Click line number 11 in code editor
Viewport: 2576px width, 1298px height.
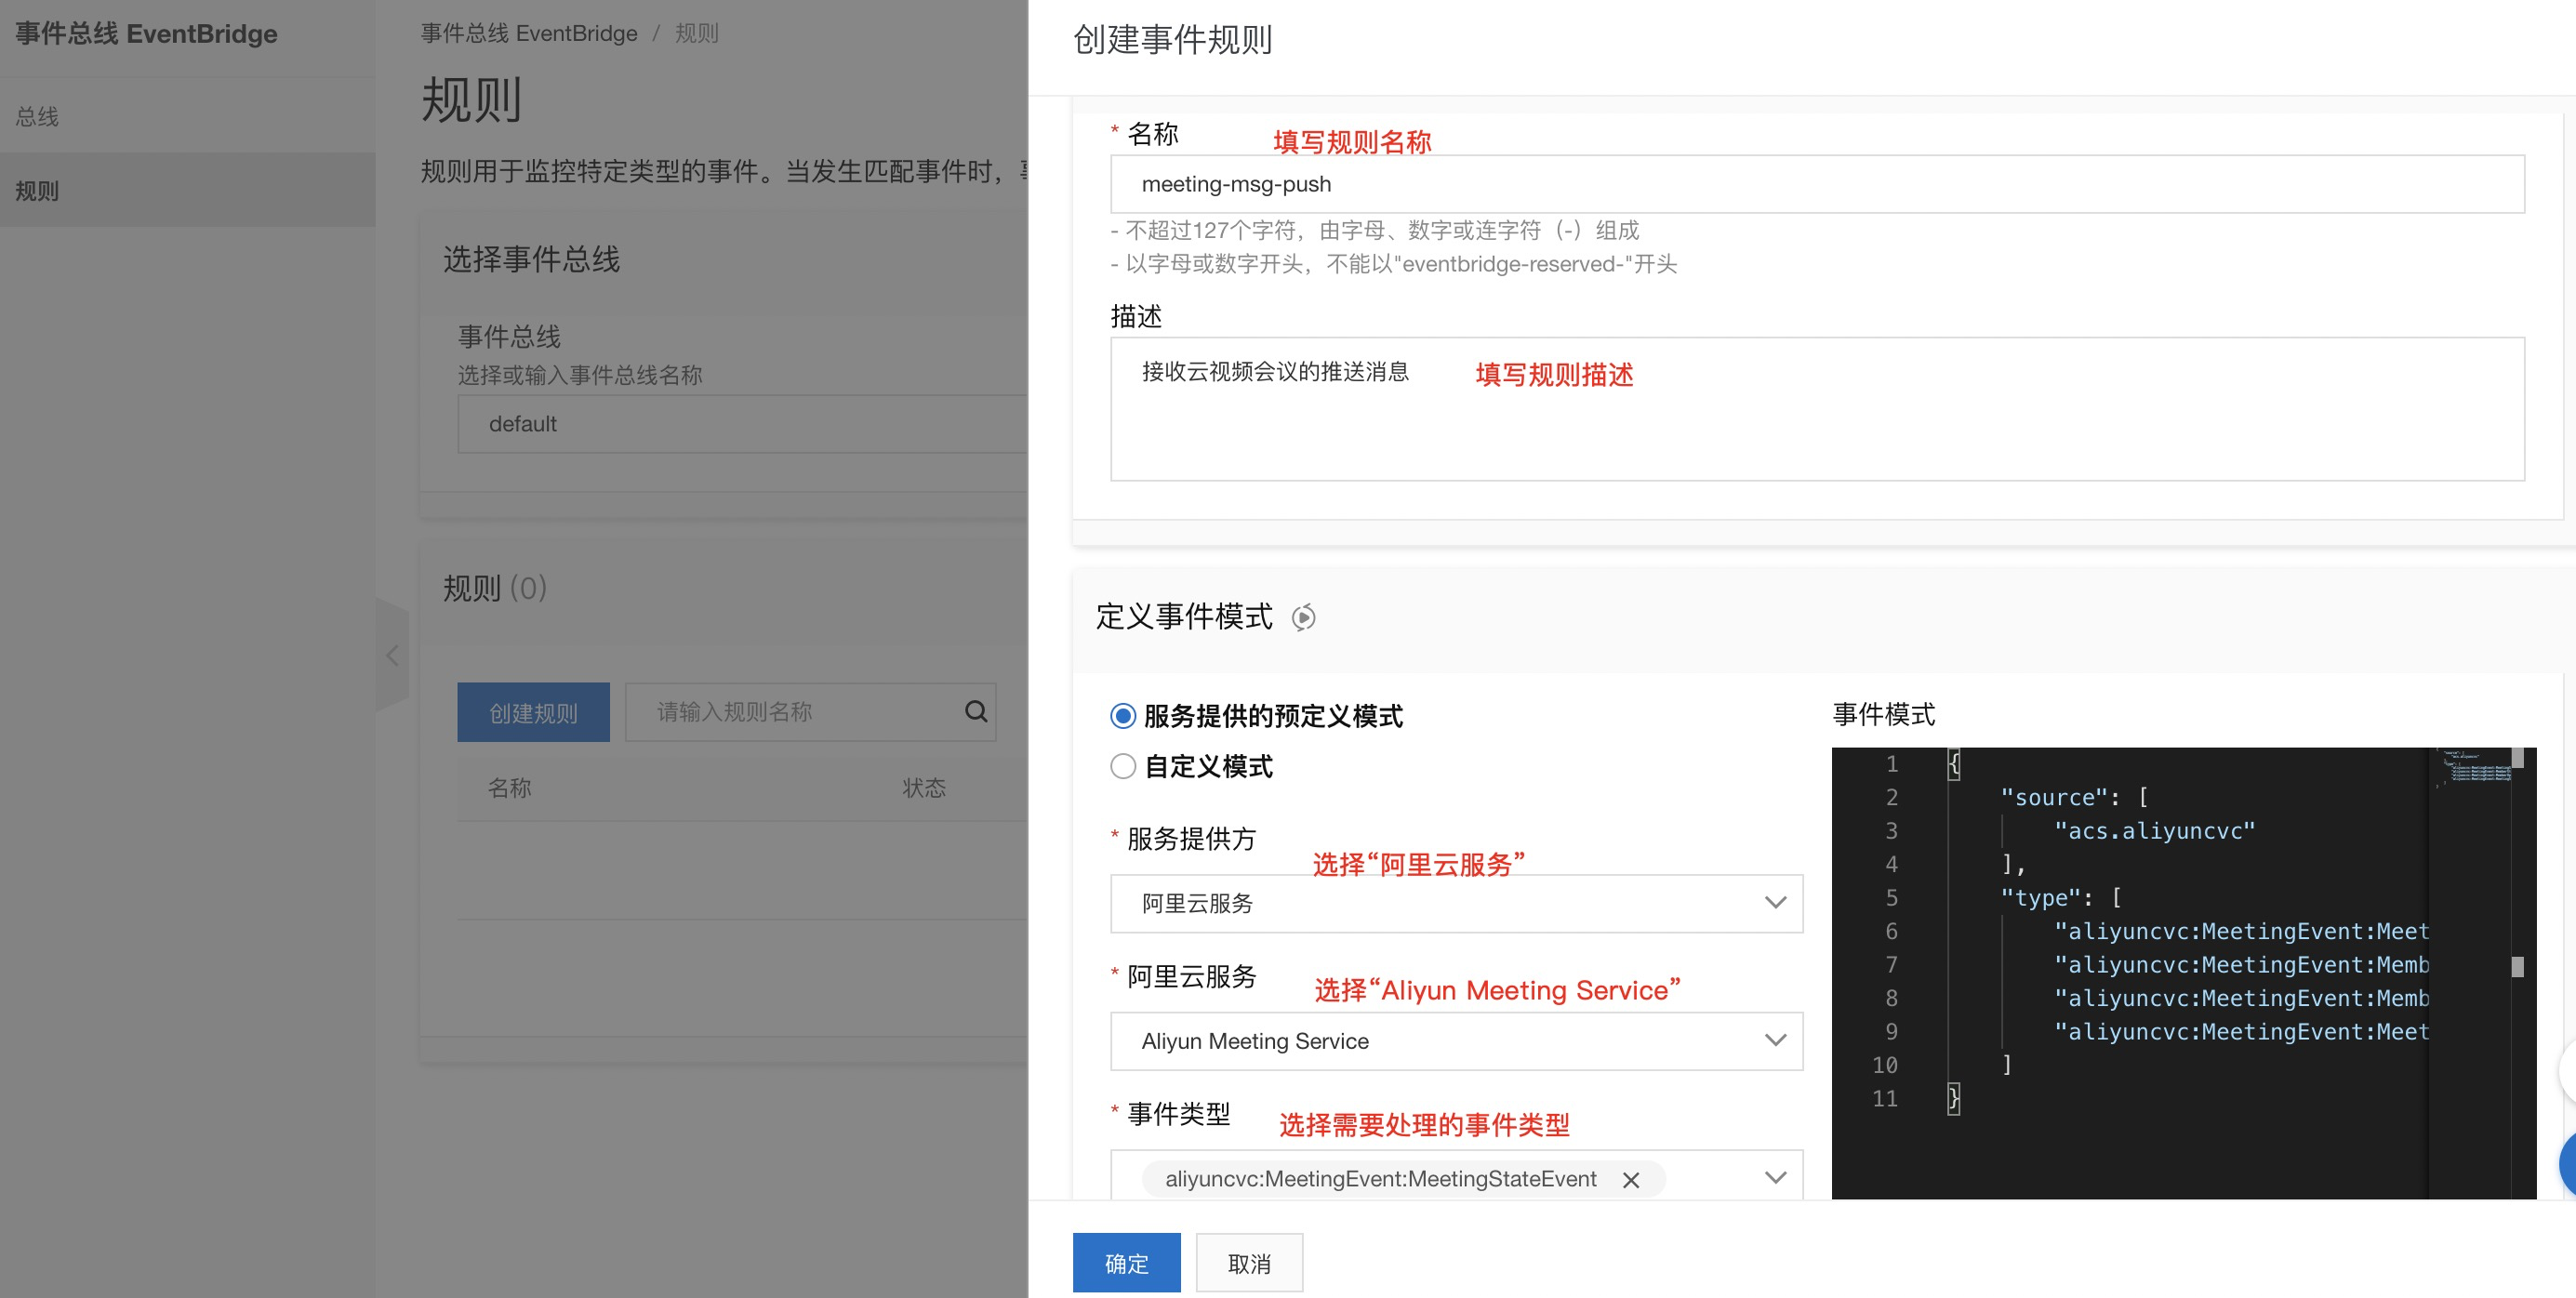(x=1884, y=1099)
